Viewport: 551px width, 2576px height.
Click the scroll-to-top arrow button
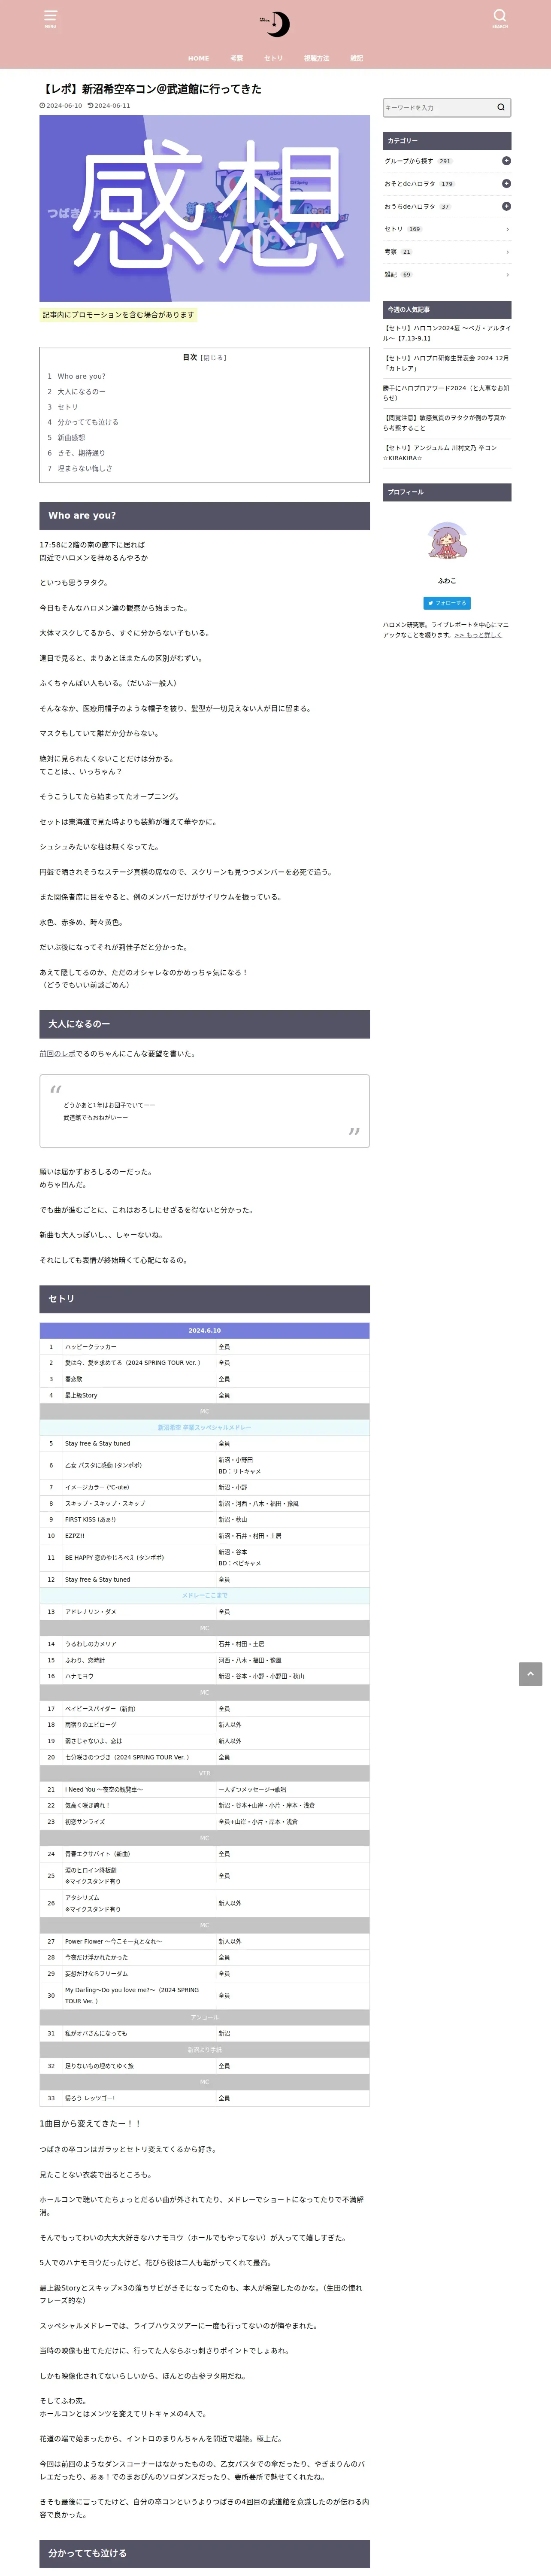pos(530,1674)
